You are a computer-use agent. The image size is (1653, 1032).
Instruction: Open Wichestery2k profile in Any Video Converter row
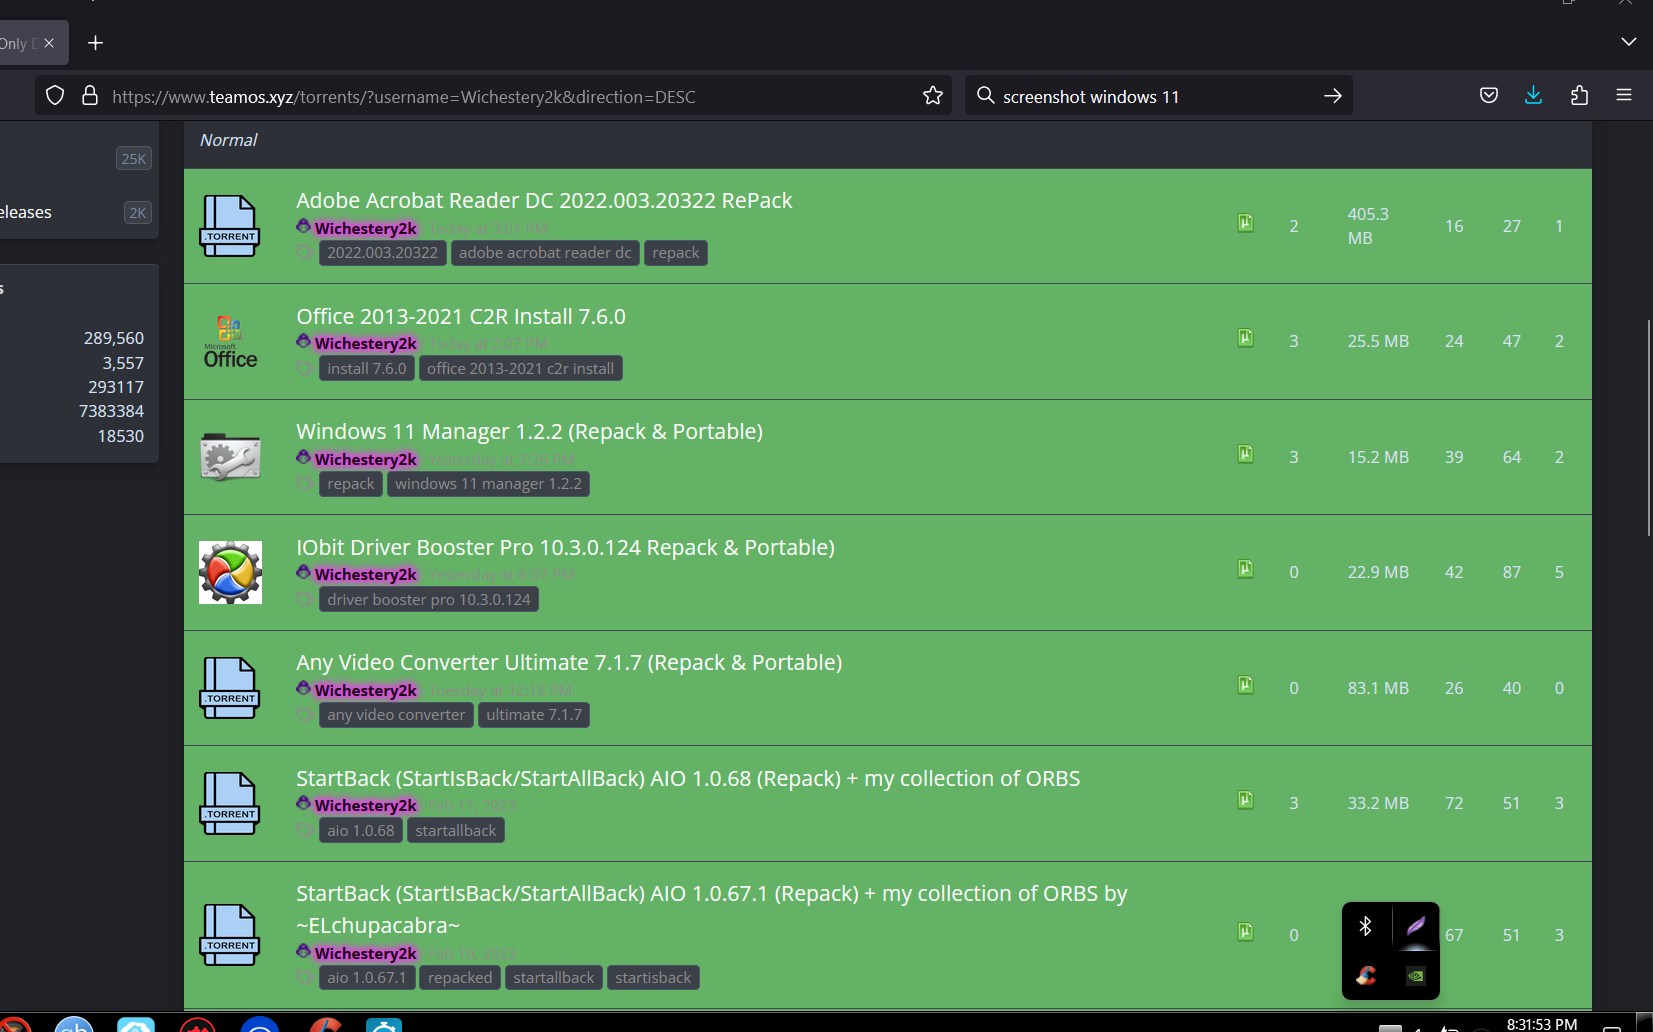tap(366, 690)
